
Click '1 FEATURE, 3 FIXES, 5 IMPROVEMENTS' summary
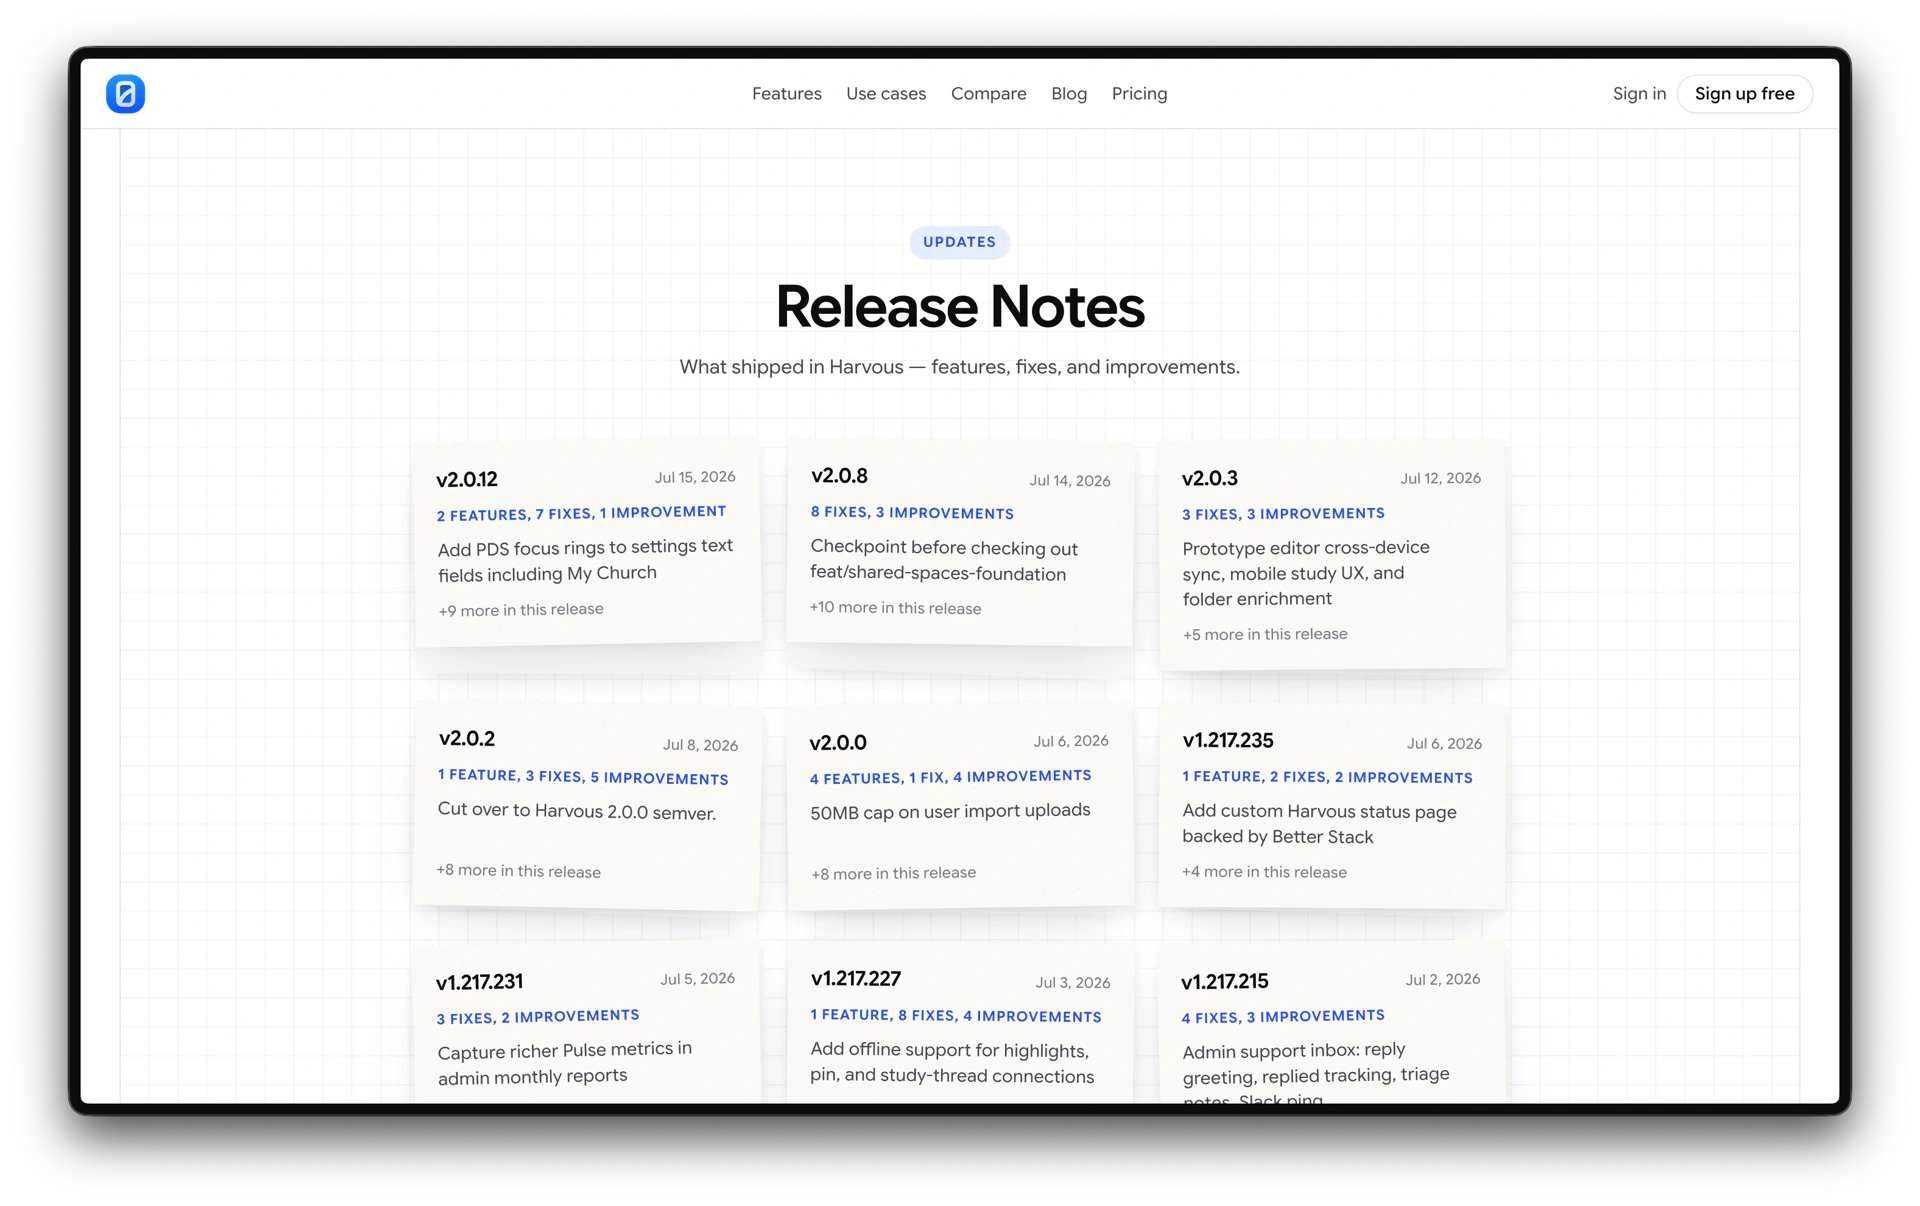pyautogui.click(x=583, y=777)
